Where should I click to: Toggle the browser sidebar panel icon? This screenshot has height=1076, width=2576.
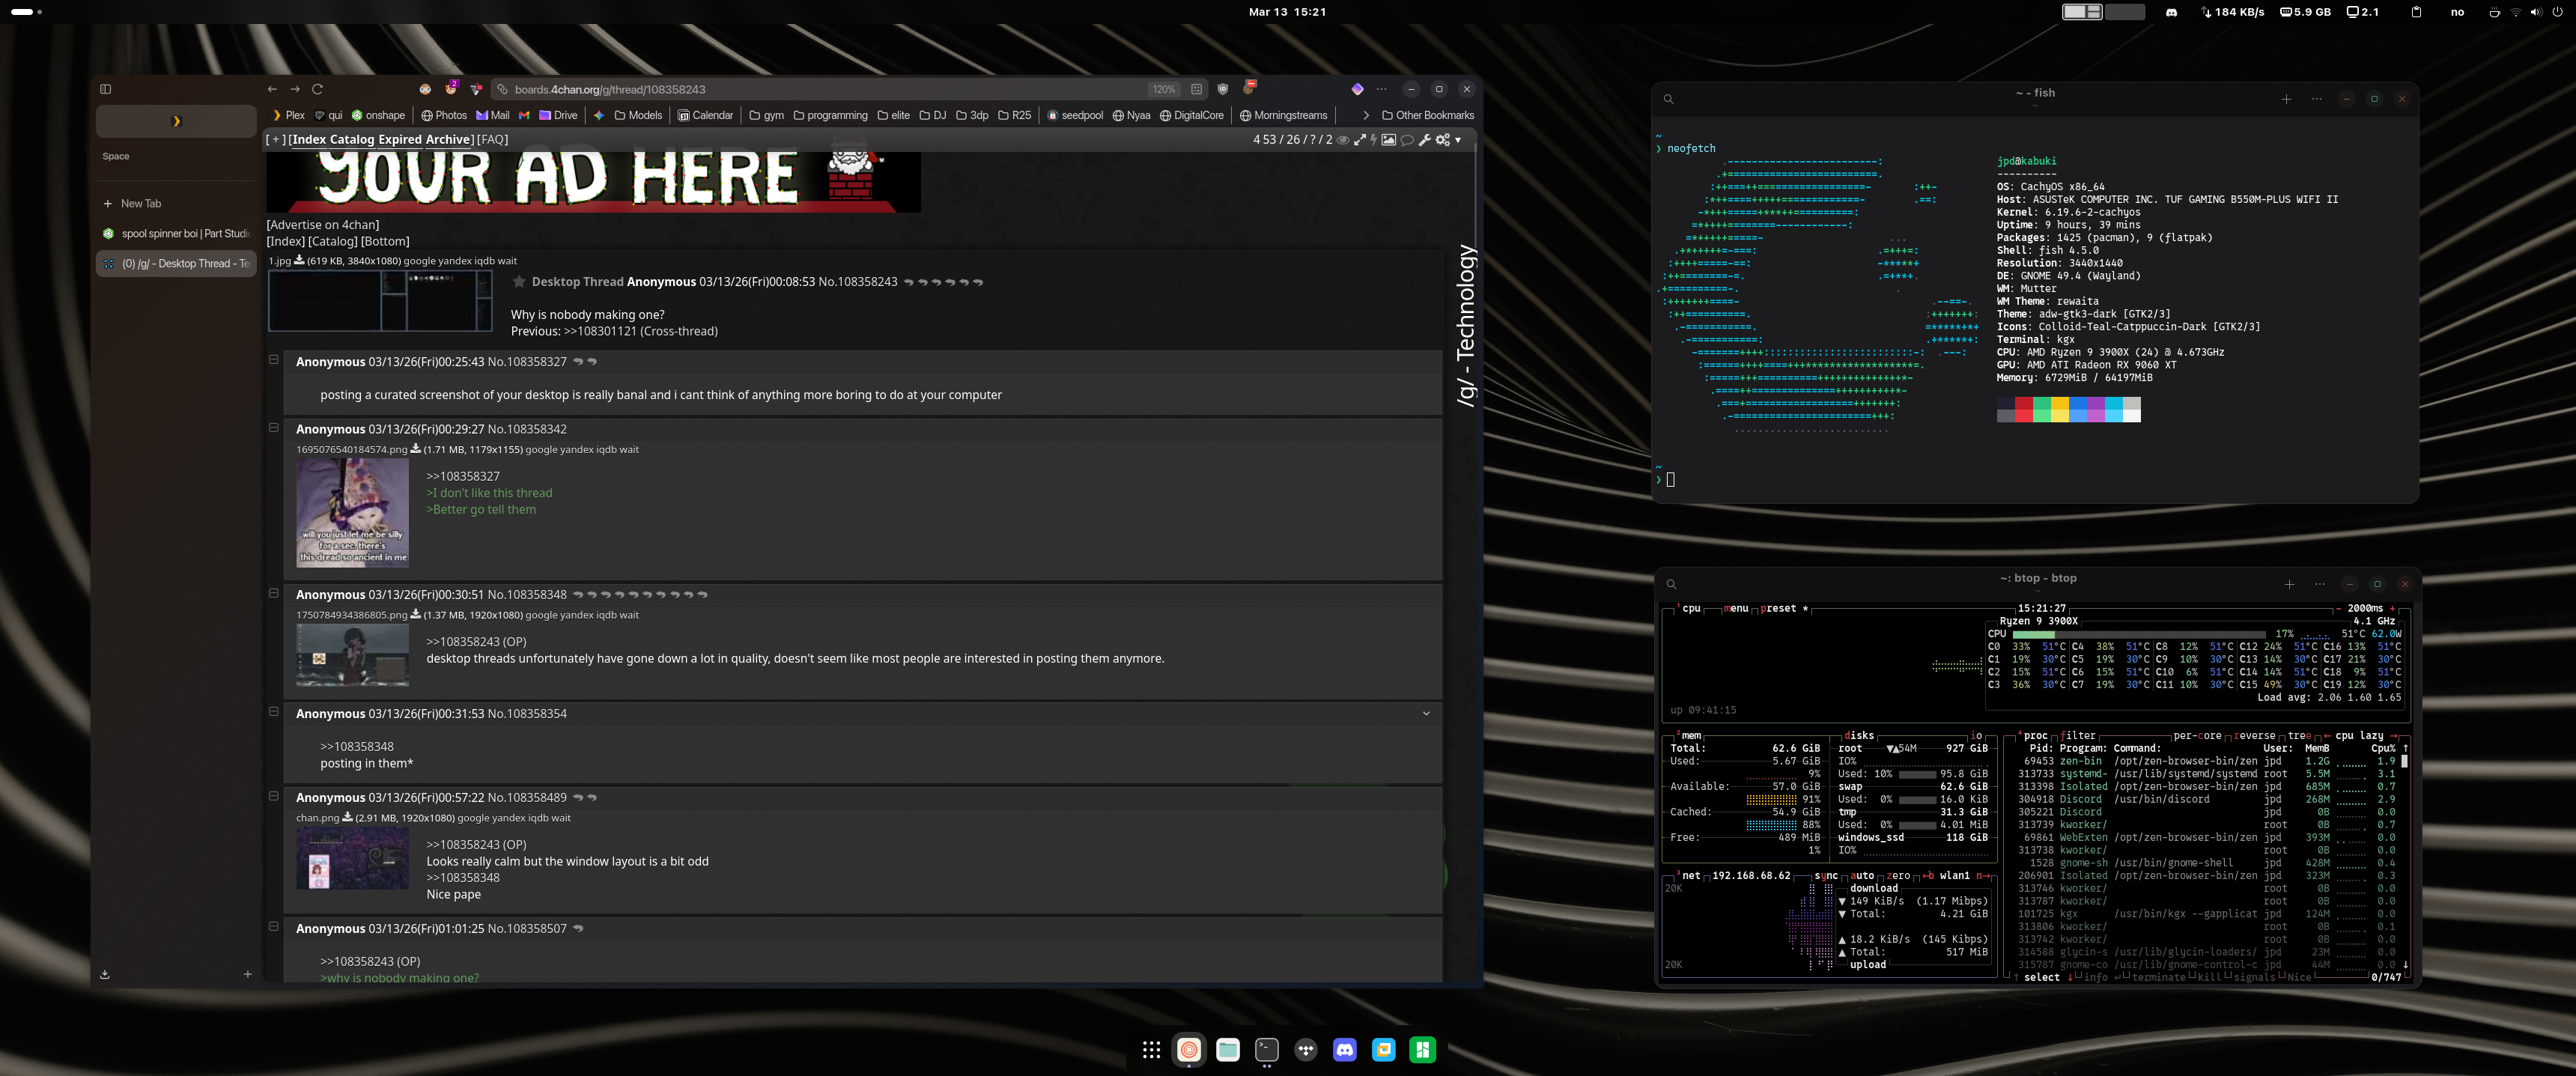[x=105, y=89]
